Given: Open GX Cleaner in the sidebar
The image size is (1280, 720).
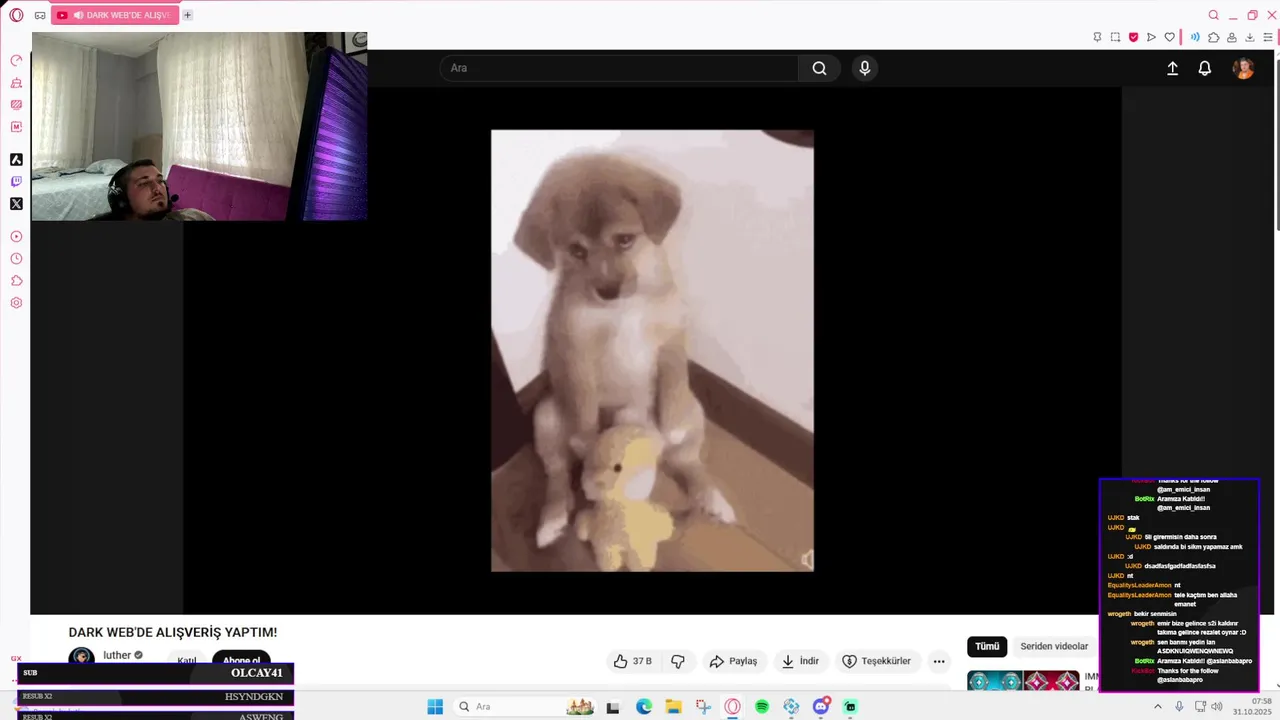Looking at the screenshot, I should [x=16, y=83].
